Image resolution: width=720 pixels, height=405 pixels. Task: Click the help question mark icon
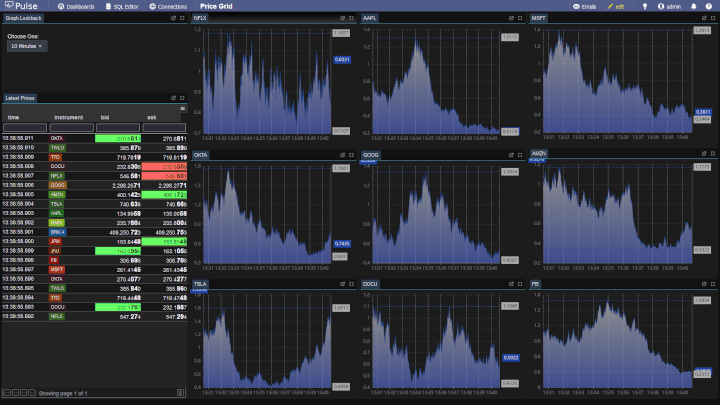tap(708, 6)
